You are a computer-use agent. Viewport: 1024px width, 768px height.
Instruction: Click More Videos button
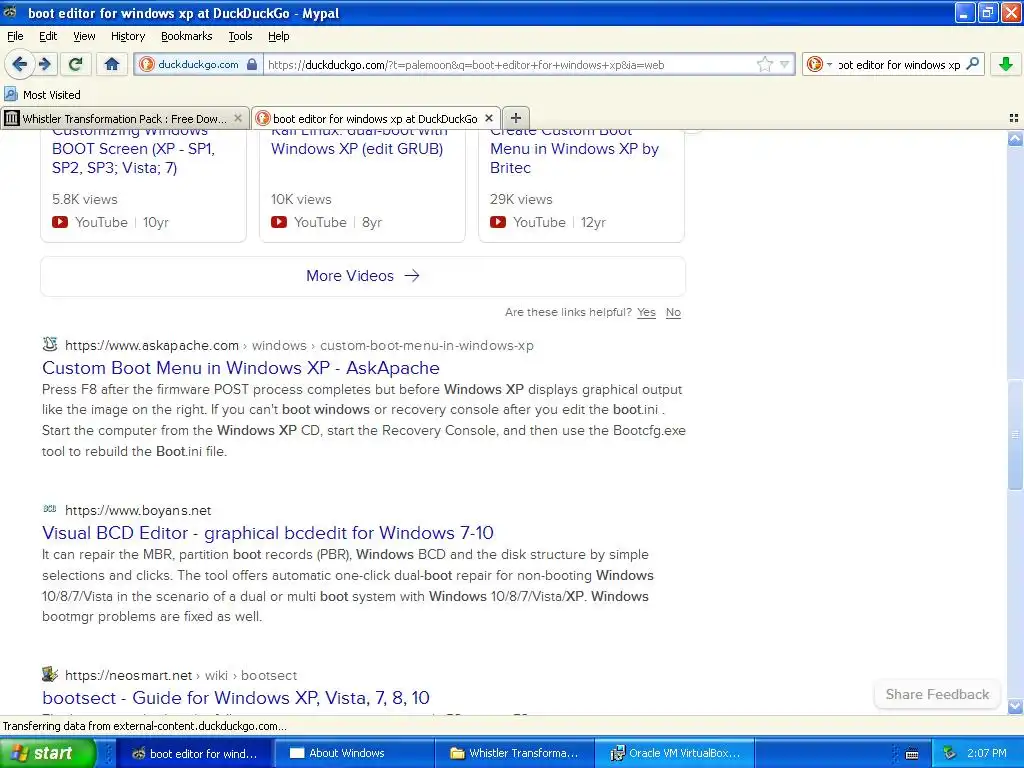[363, 276]
